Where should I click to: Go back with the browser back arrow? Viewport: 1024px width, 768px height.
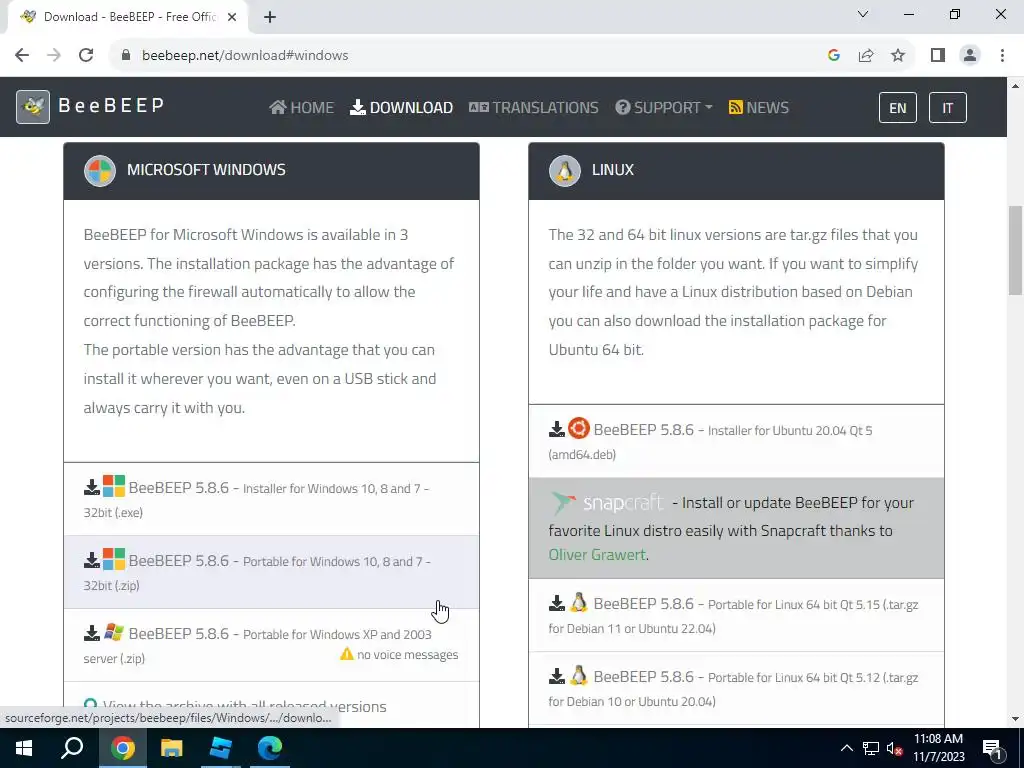coord(22,56)
